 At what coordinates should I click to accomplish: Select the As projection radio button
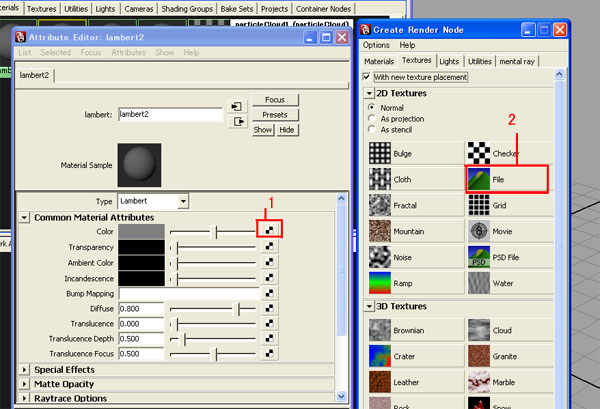coord(373,117)
